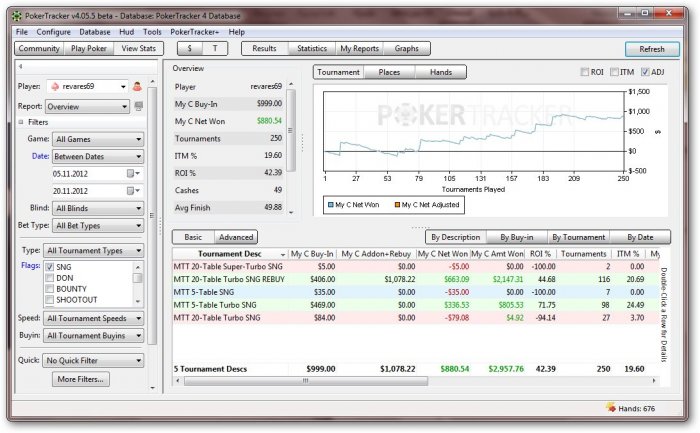700x433 pixels.
Task: Click the blue My C Net Won legend swatch
Action: click(331, 205)
